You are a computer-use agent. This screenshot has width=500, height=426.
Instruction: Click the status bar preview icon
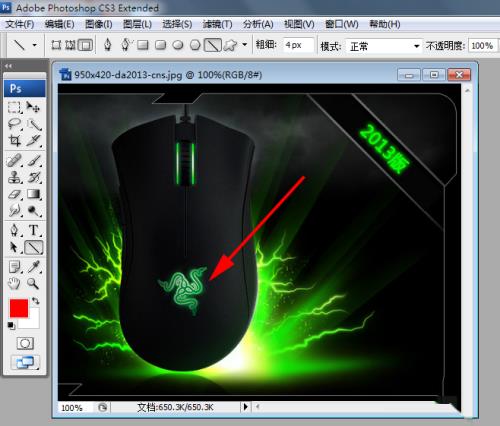[103, 407]
